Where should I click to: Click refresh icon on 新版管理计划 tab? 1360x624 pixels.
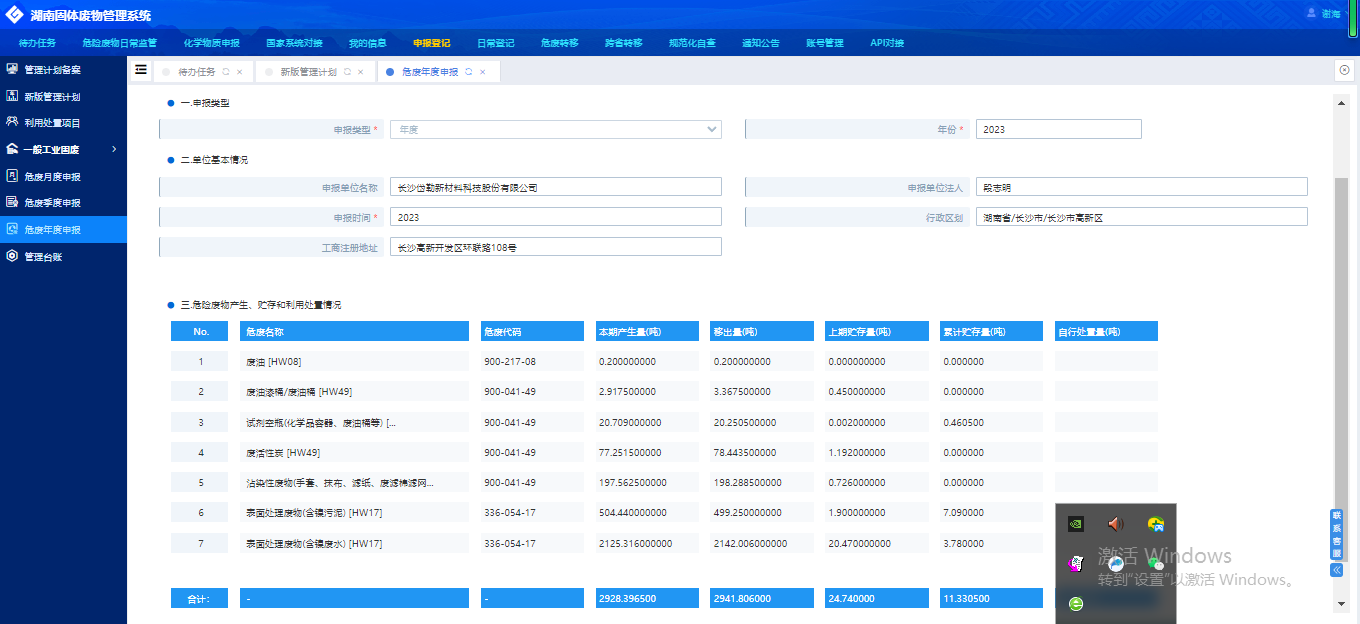347,72
